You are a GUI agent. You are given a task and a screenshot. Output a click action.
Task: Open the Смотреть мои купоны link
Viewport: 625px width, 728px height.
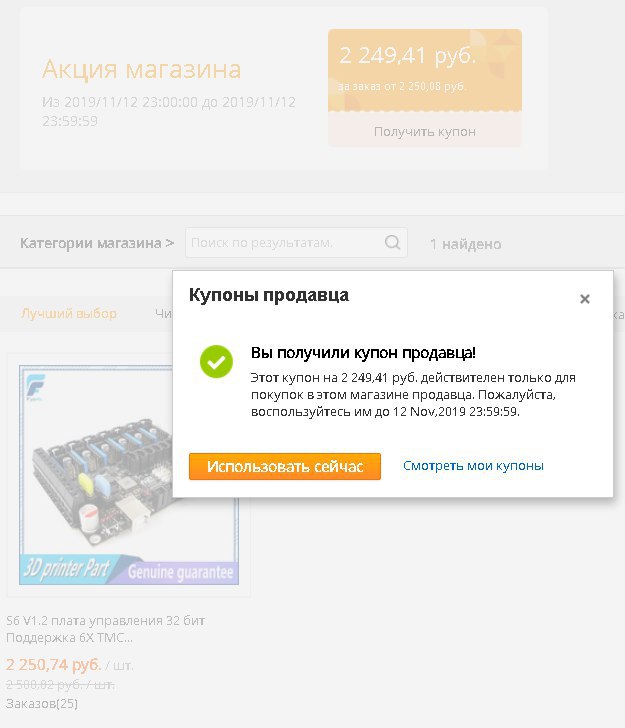(x=473, y=466)
